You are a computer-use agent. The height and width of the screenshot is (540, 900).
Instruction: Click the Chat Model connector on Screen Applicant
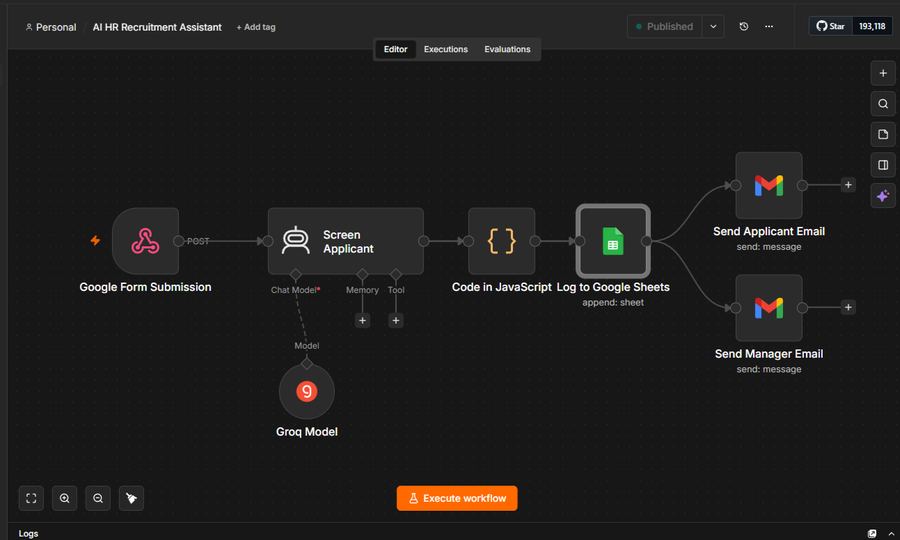pos(296,274)
